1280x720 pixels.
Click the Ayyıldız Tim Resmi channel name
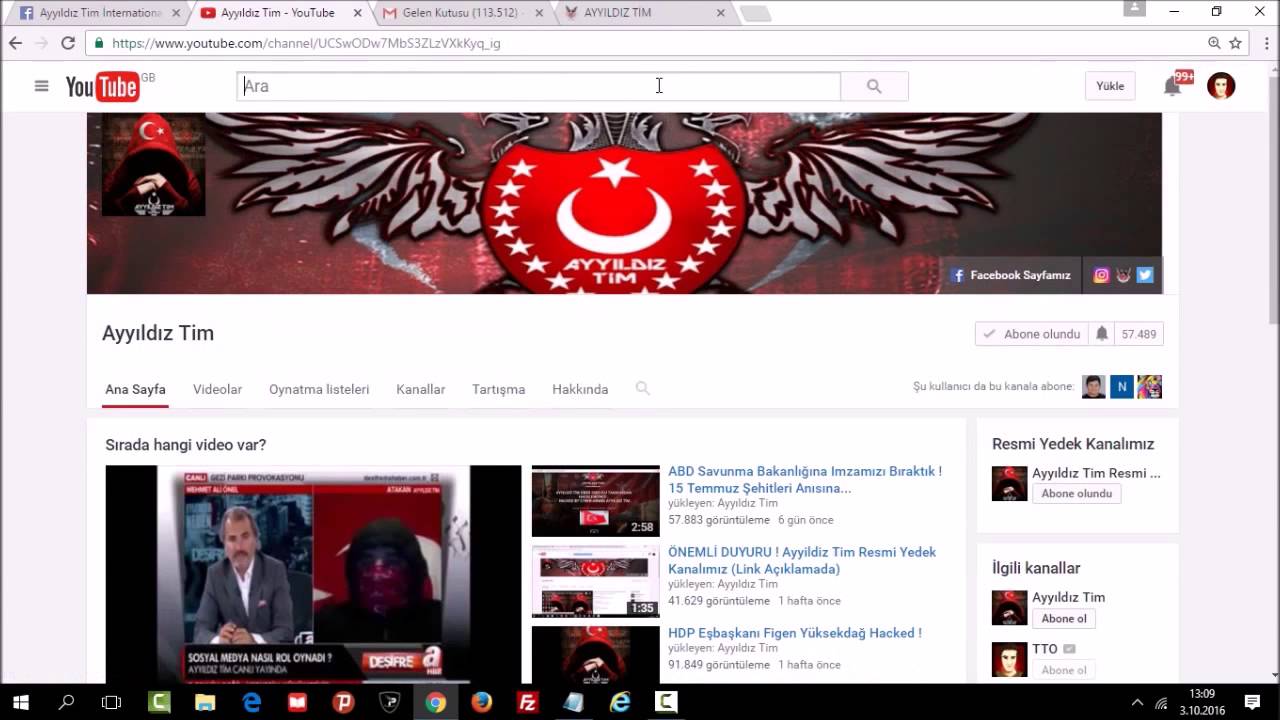click(1096, 473)
